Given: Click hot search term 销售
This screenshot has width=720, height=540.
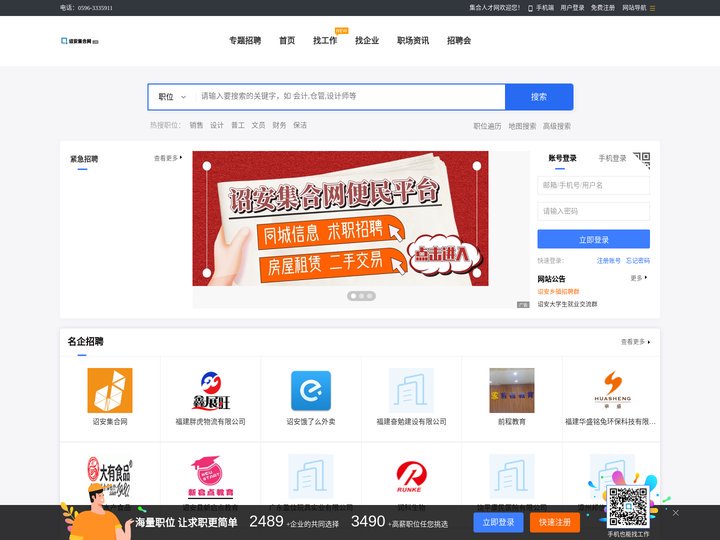Looking at the screenshot, I should click(x=196, y=125).
